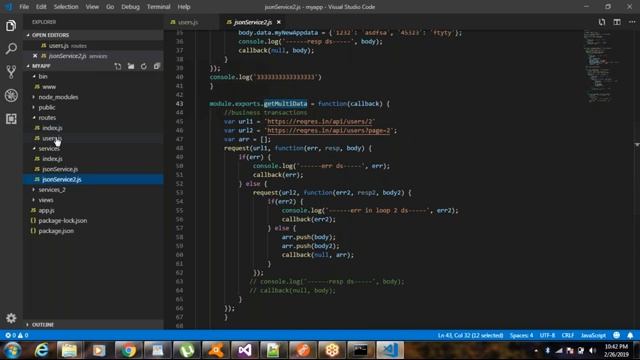Open jsonService.js in services folder
The width and height of the screenshot is (640, 360).
(x=93, y=169)
